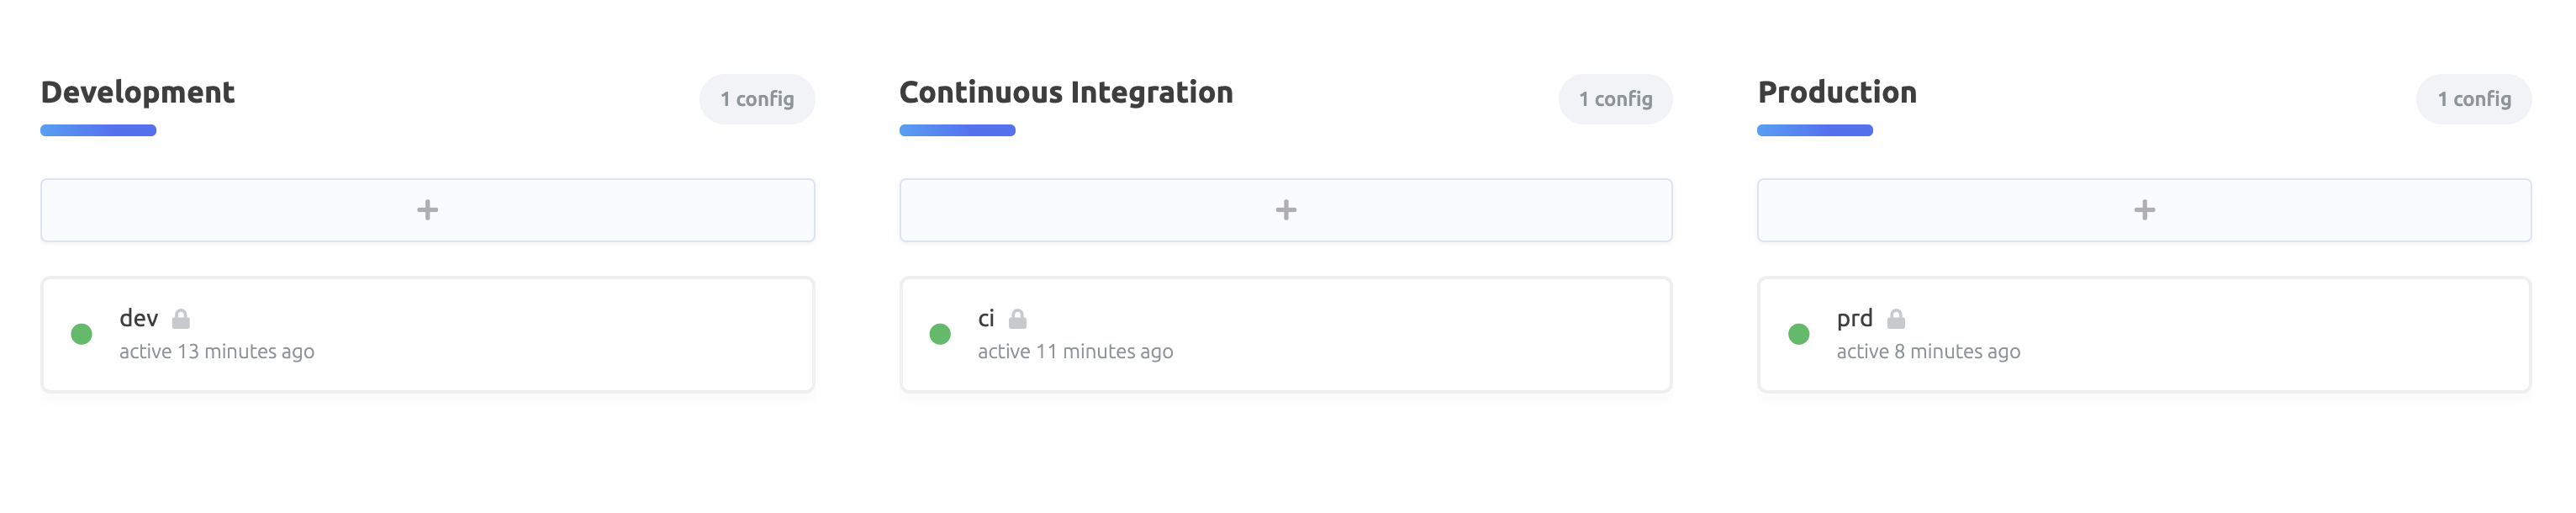Click the lock icon beside ci

[x=1017, y=319]
